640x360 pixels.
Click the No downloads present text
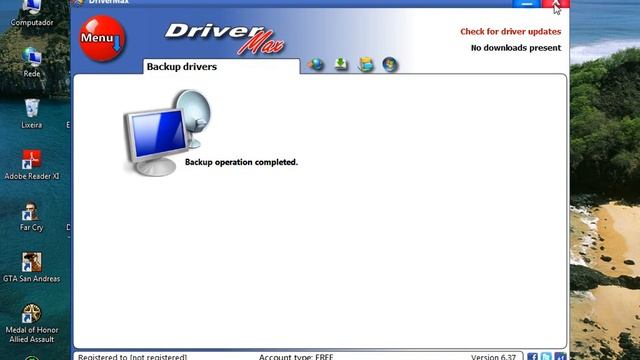(516, 48)
